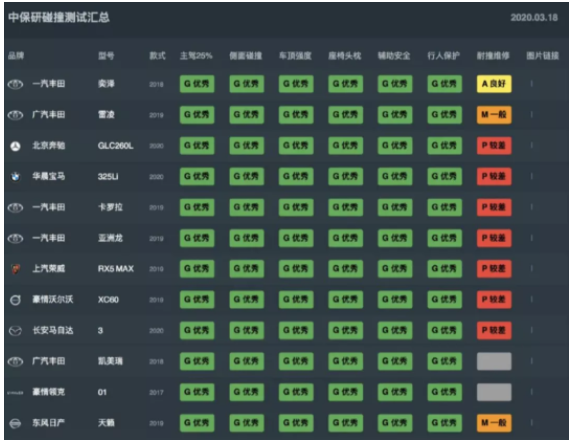Select the 行人保护 column header
The image size is (570, 442).
(x=443, y=56)
